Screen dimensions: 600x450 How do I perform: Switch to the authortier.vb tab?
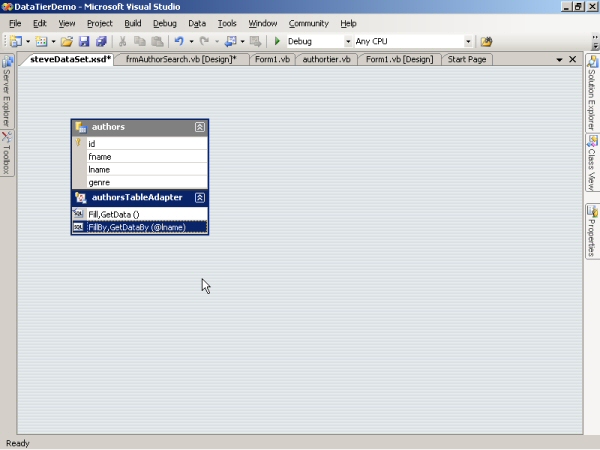tap(326, 59)
